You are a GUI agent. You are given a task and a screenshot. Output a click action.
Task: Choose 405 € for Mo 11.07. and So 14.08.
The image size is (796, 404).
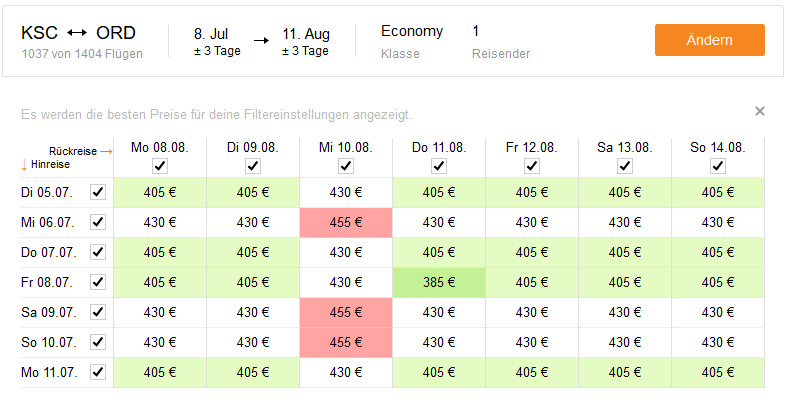(717, 373)
